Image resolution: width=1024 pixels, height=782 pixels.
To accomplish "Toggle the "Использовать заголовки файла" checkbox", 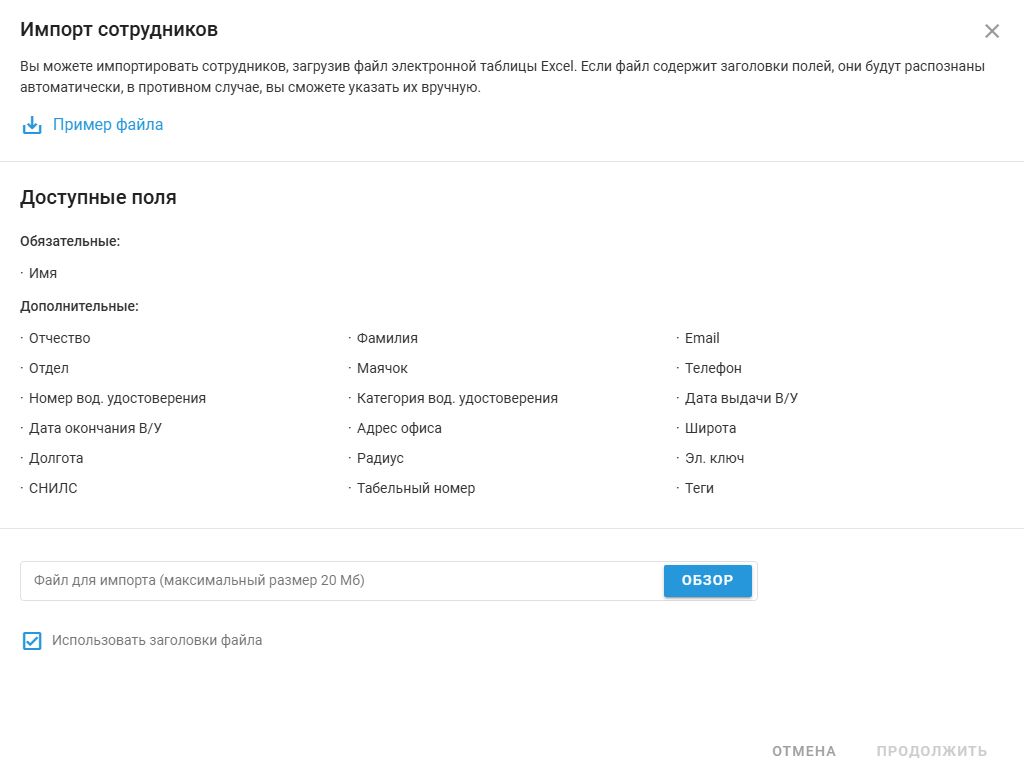I will [x=32, y=641].
